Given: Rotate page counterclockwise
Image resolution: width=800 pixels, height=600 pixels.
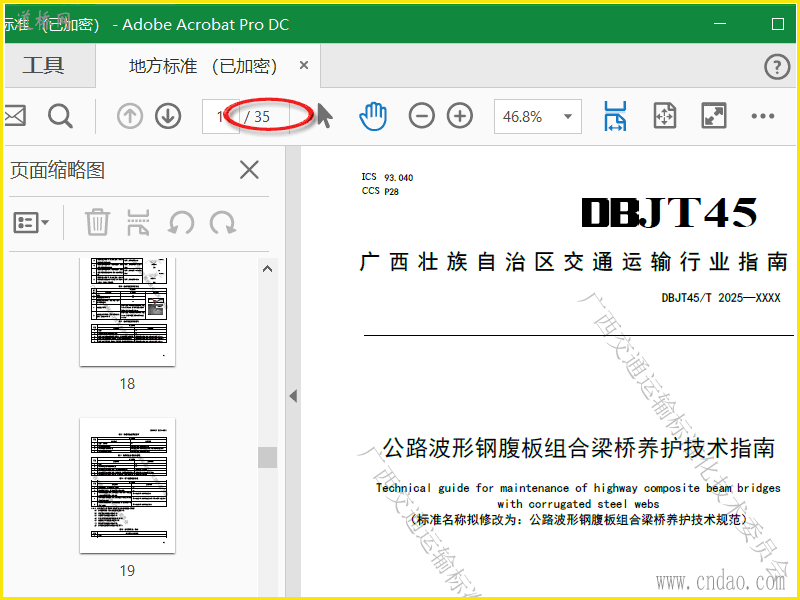Looking at the screenshot, I should (181, 223).
